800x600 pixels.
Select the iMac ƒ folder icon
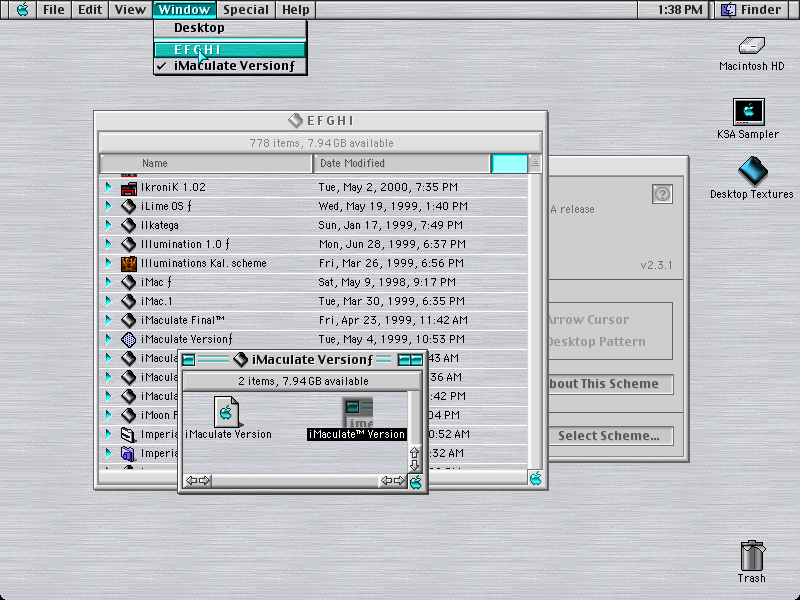[x=129, y=282]
